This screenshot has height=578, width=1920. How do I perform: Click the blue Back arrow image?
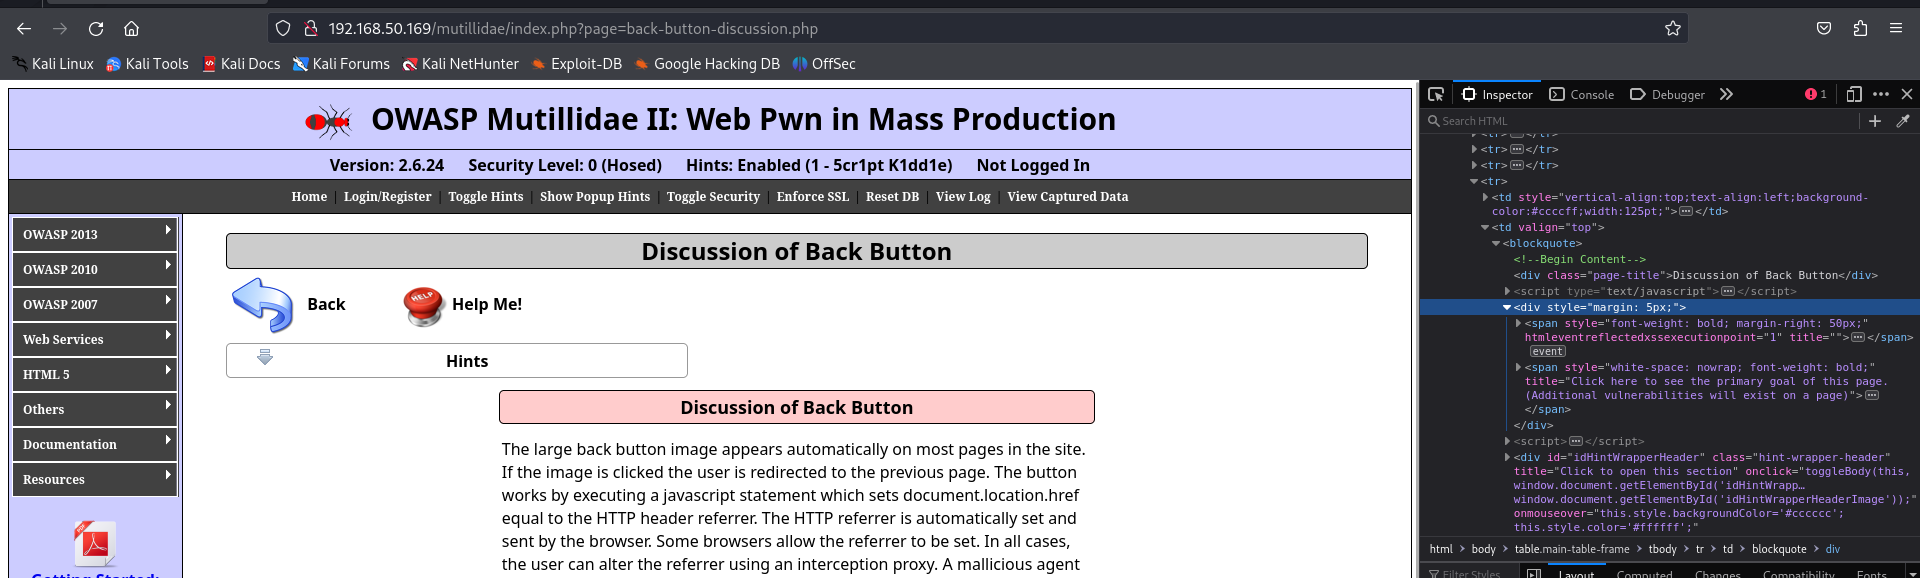coord(263,304)
